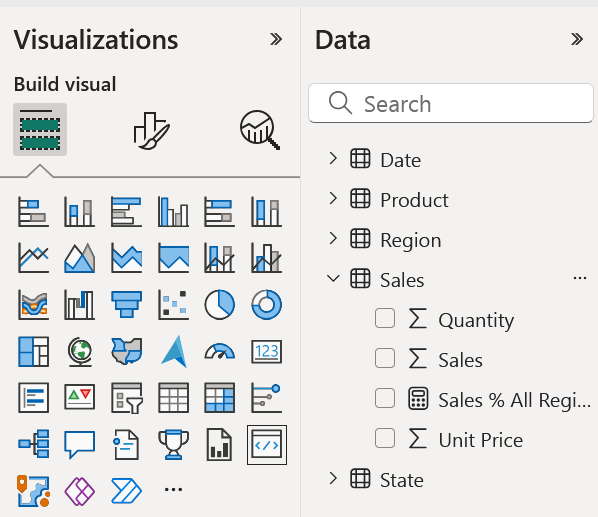Open more options for Sales table
Viewport: 598px width, 517px height.
580,278
